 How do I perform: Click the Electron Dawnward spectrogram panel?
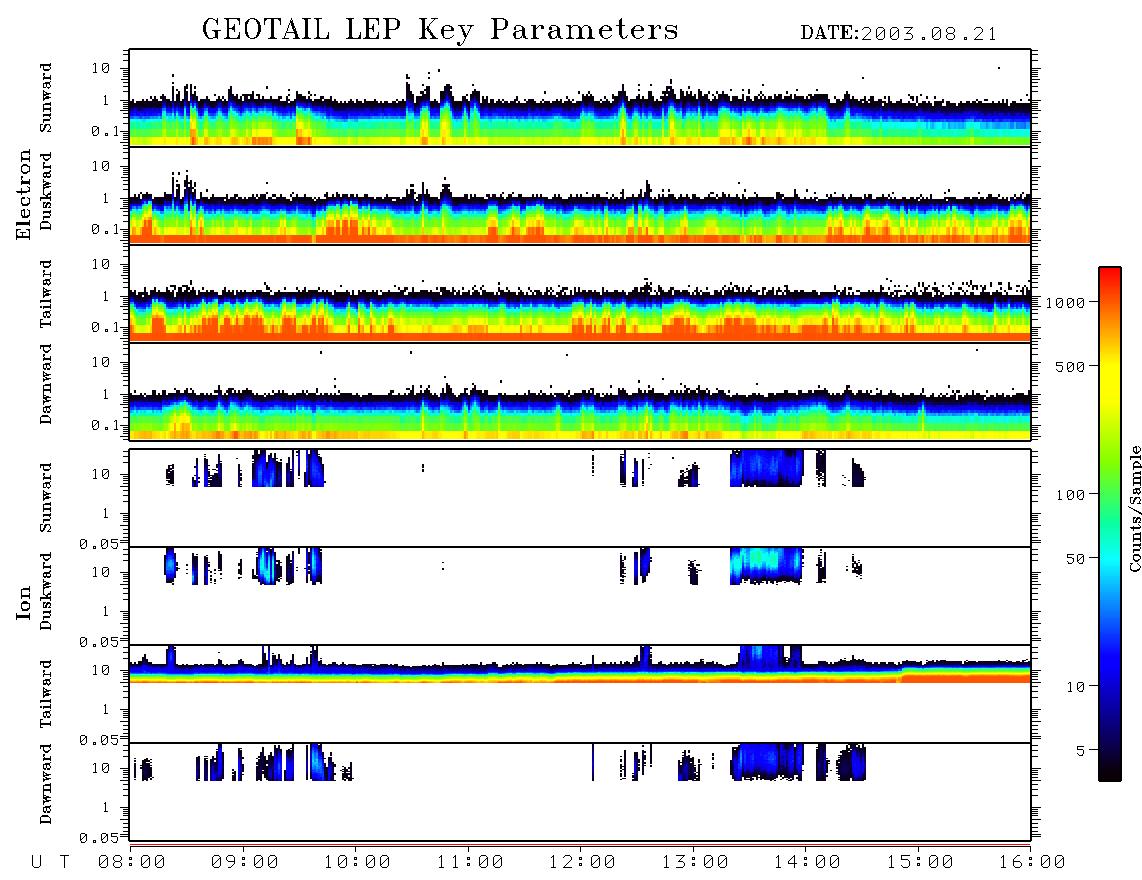580,391
